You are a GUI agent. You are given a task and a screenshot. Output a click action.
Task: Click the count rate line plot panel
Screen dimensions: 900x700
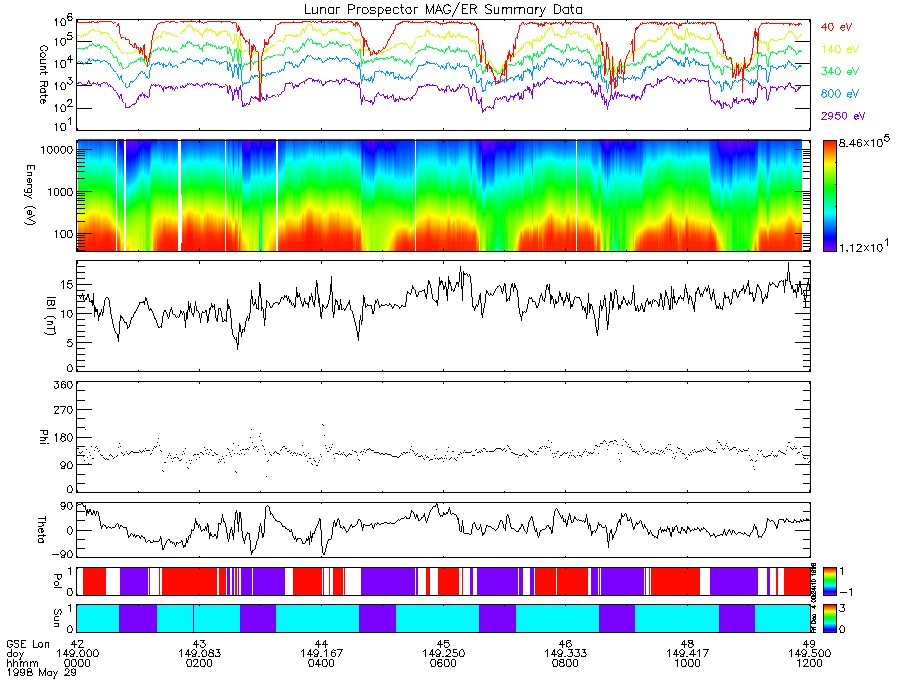point(443,75)
